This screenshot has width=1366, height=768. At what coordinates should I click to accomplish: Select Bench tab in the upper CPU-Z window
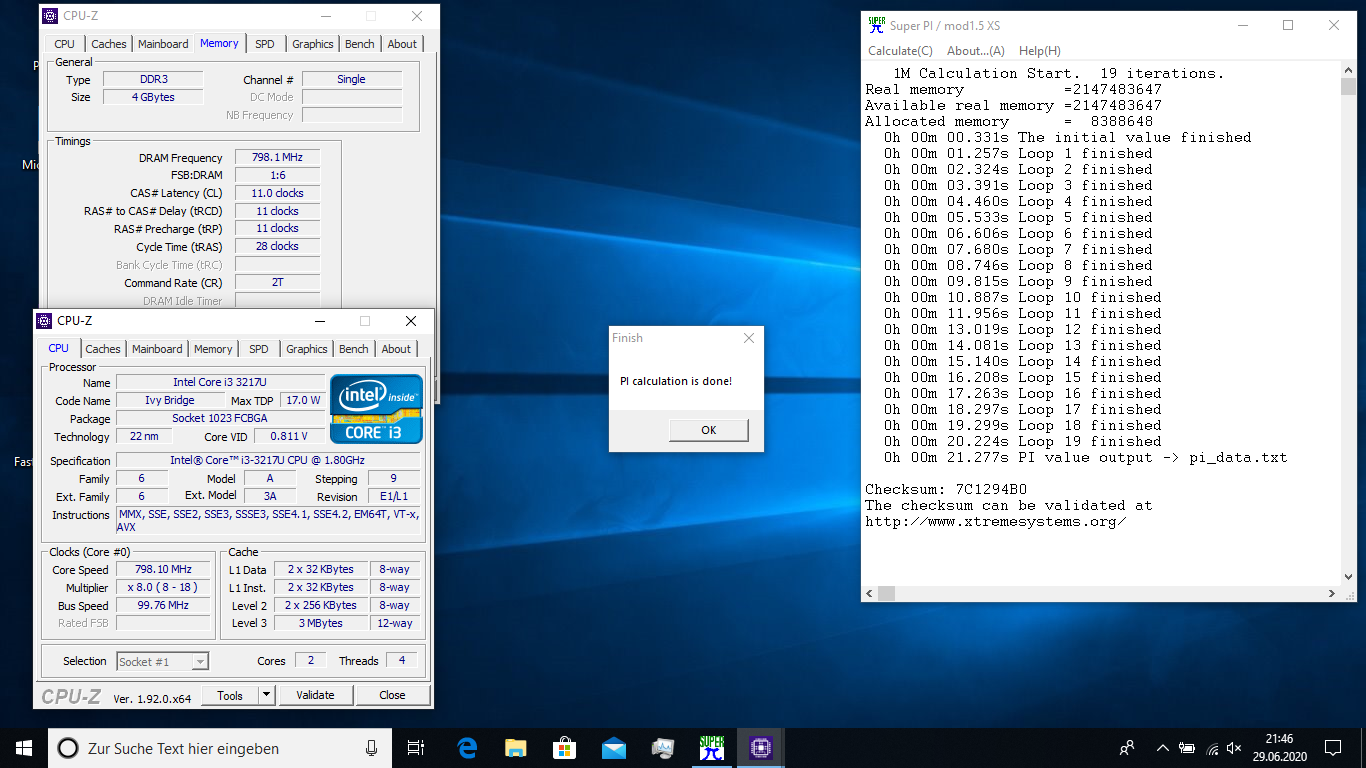tap(360, 44)
